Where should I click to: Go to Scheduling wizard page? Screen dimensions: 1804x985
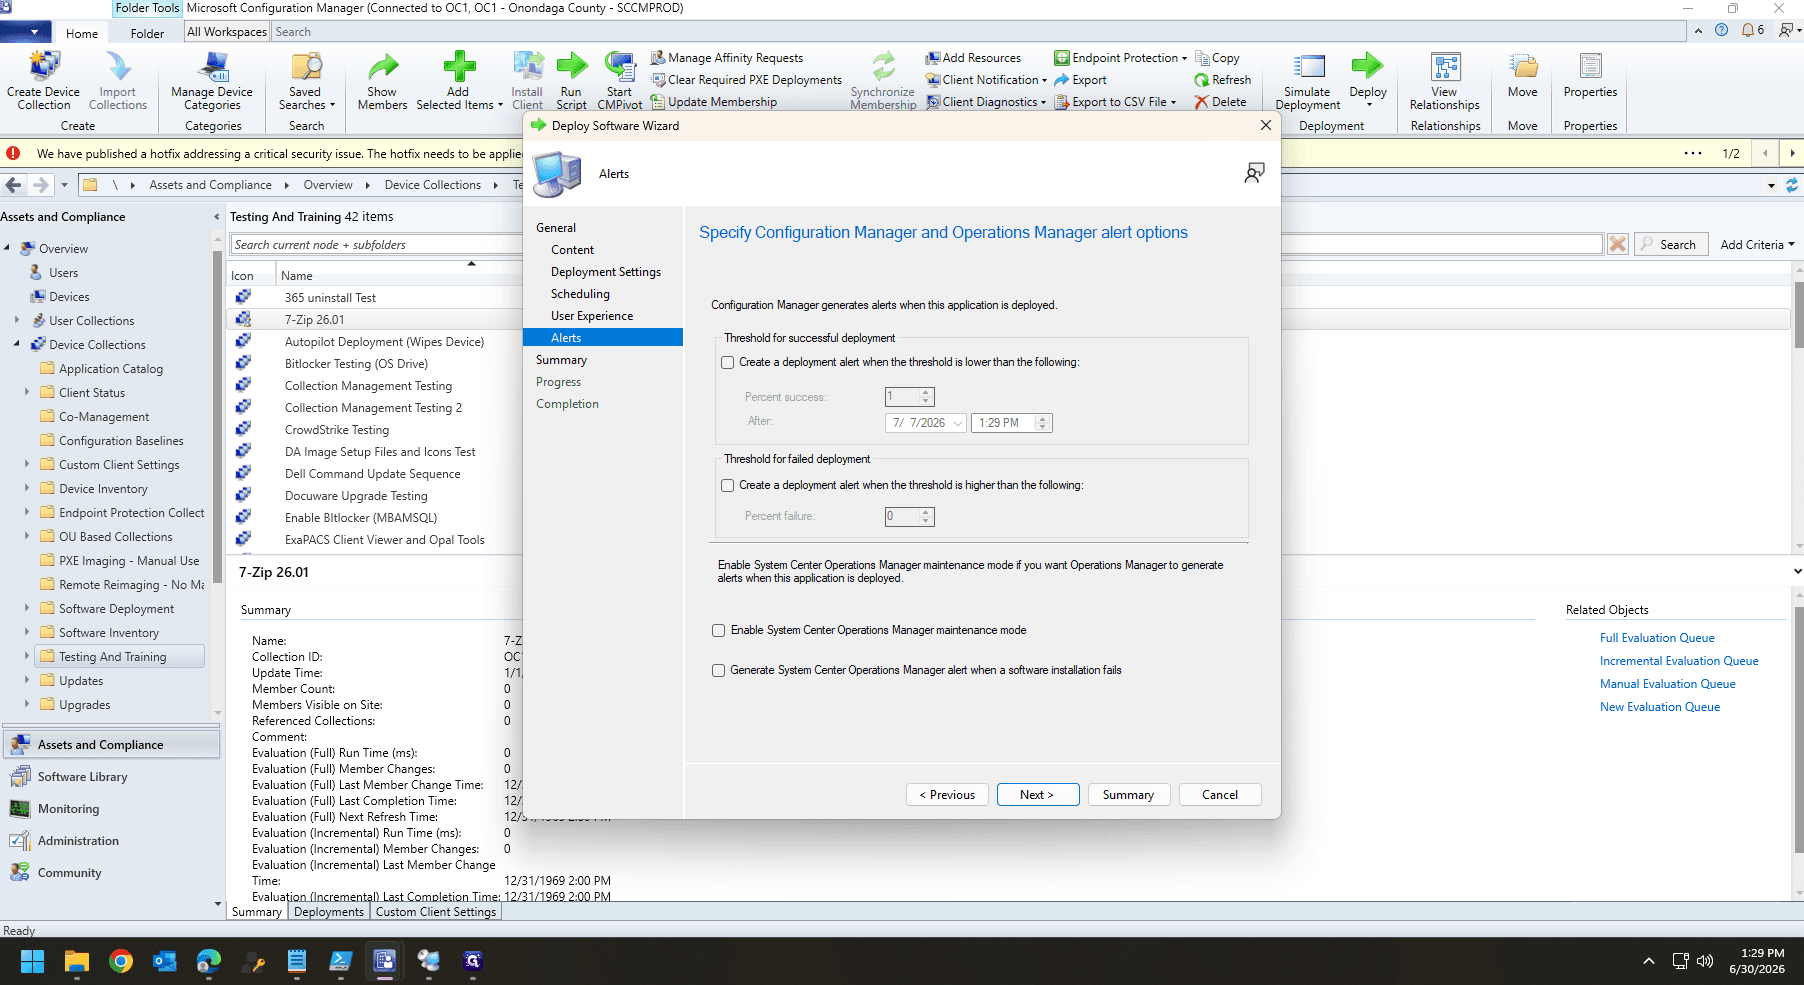[x=580, y=294]
